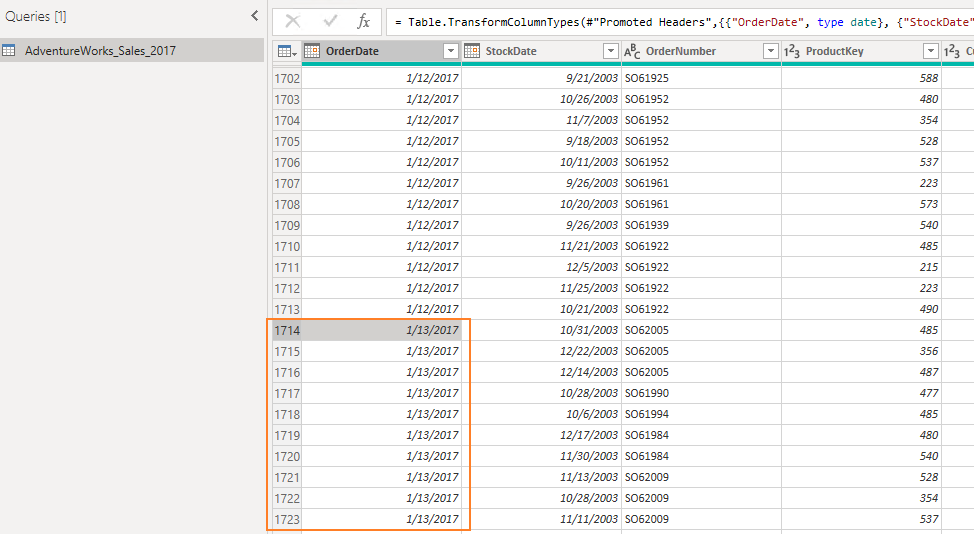
Task: Select row number 1702
Action: tap(287, 78)
